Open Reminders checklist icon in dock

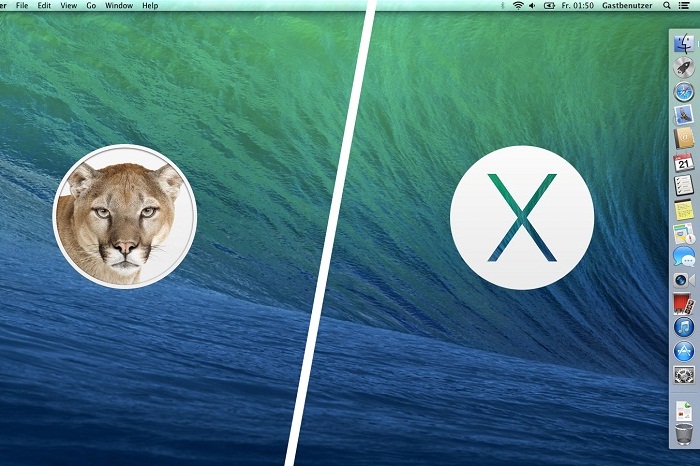tap(684, 186)
